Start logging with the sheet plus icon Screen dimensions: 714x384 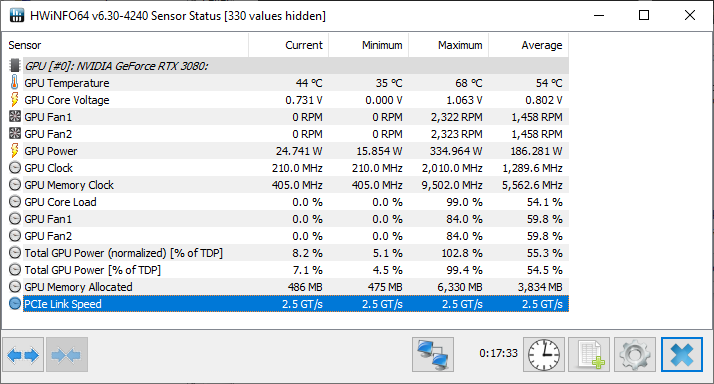[589, 354]
